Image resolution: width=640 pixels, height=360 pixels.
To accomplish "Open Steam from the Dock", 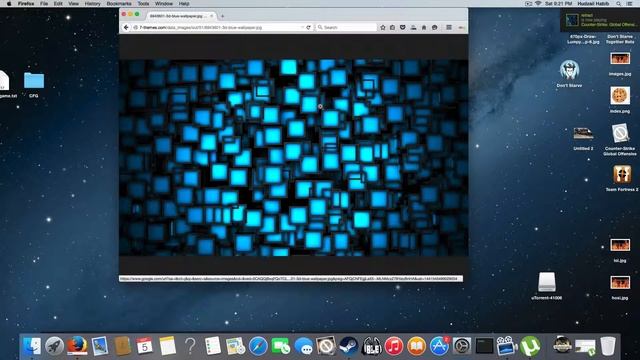I will point(349,346).
